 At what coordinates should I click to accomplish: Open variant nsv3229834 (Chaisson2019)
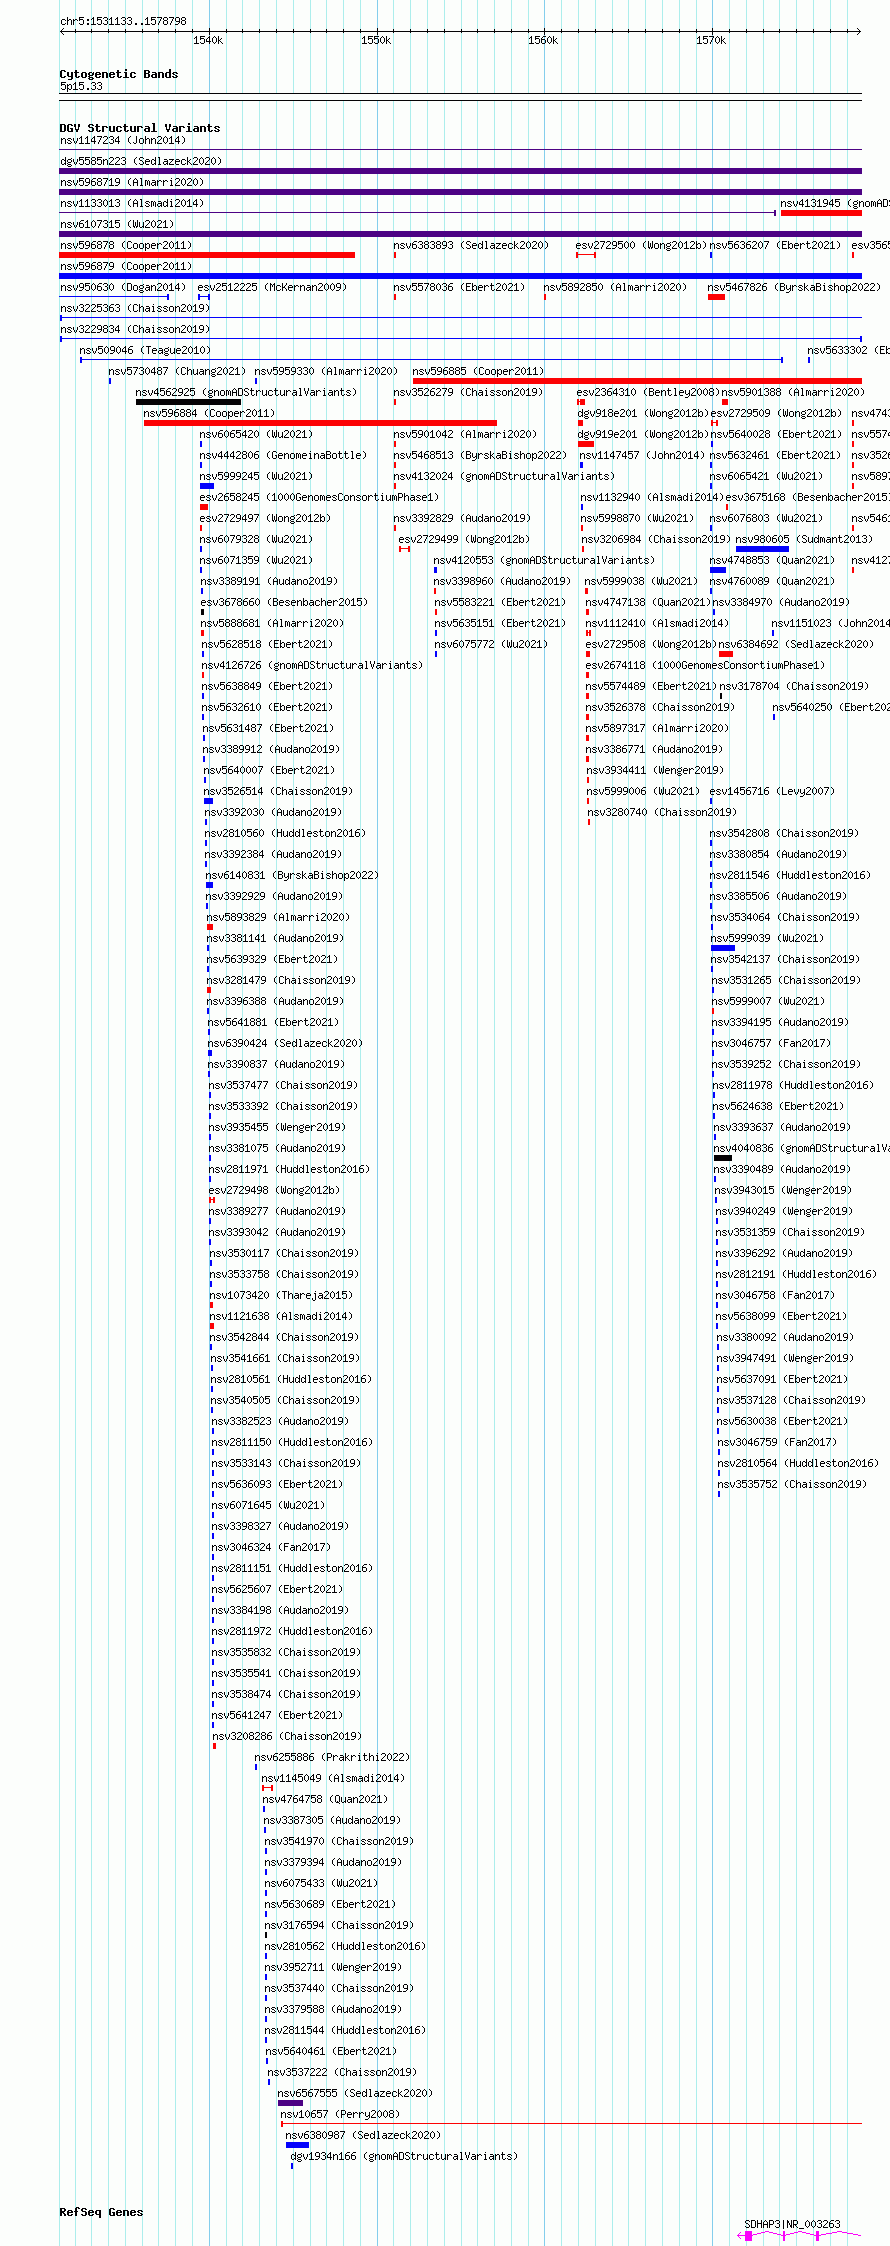pos(135,329)
